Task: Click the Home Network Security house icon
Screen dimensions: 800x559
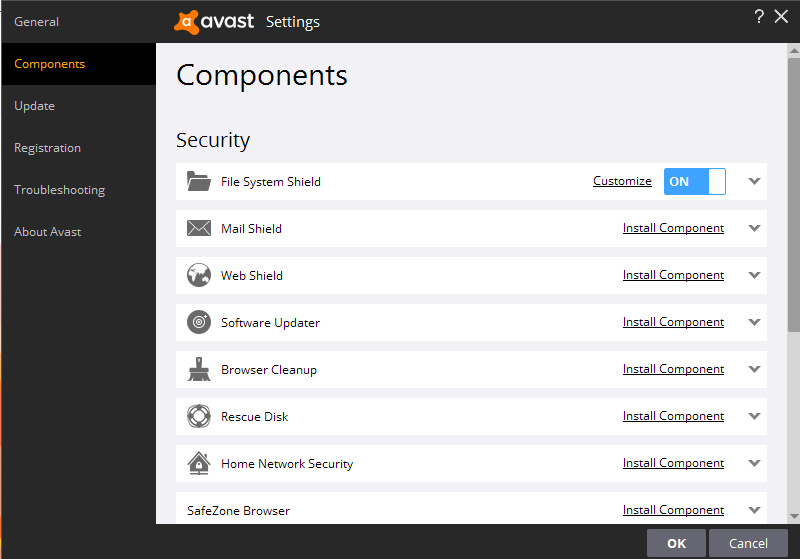Action: (198, 463)
